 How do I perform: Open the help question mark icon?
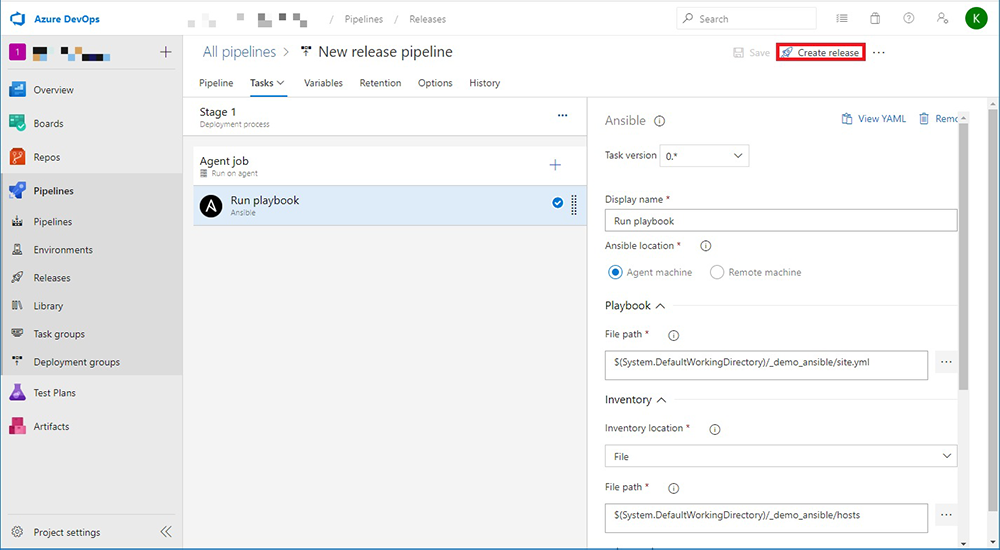point(909,19)
